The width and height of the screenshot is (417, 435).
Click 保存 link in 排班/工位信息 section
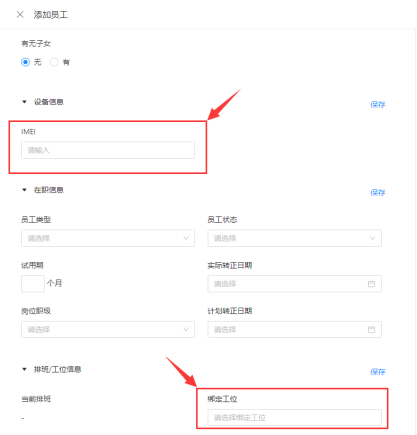pyautogui.click(x=378, y=372)
